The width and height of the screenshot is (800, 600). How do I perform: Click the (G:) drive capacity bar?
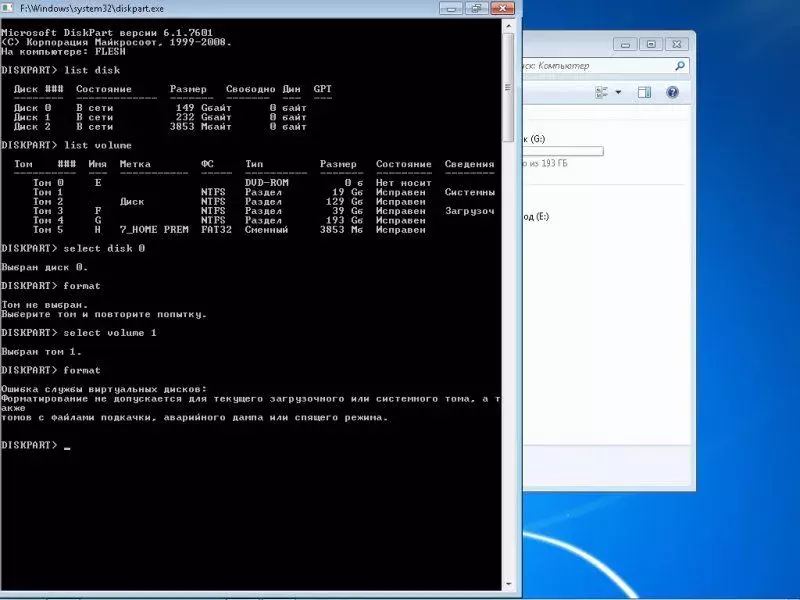coord(563,151)
